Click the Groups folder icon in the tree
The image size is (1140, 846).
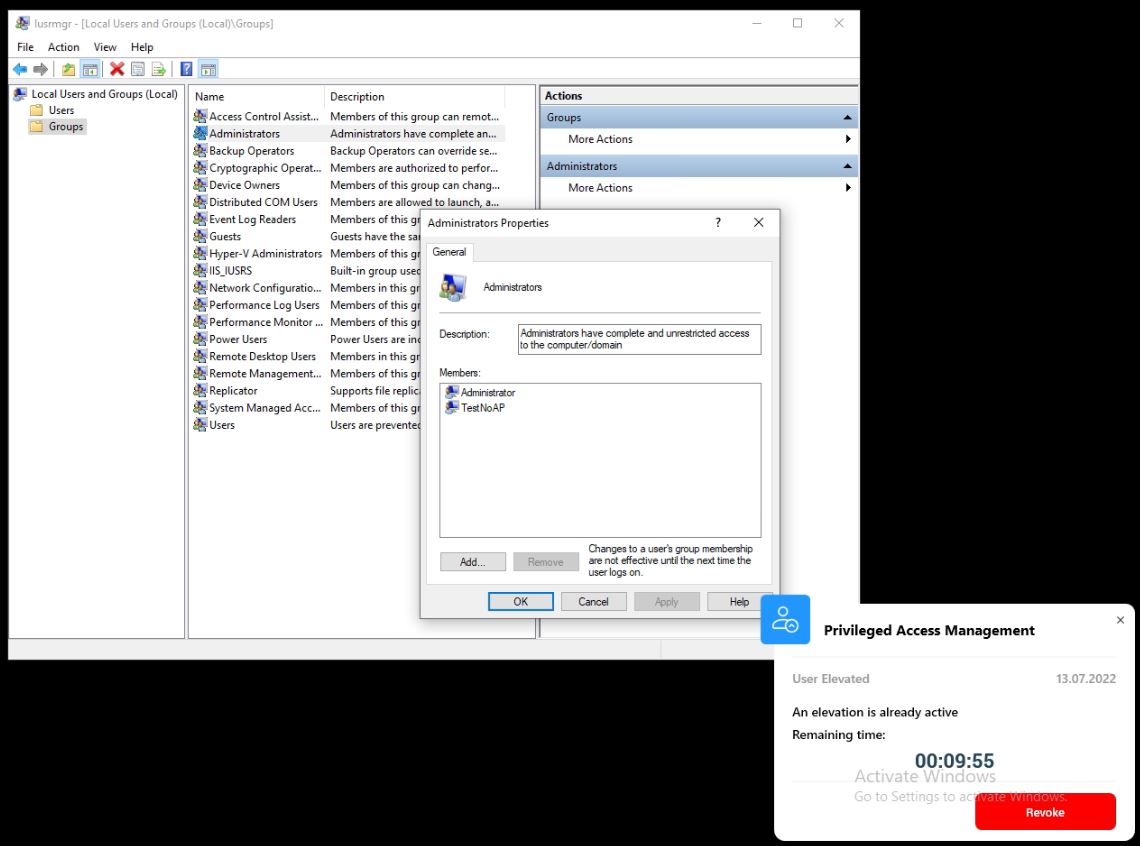(36, 126)
